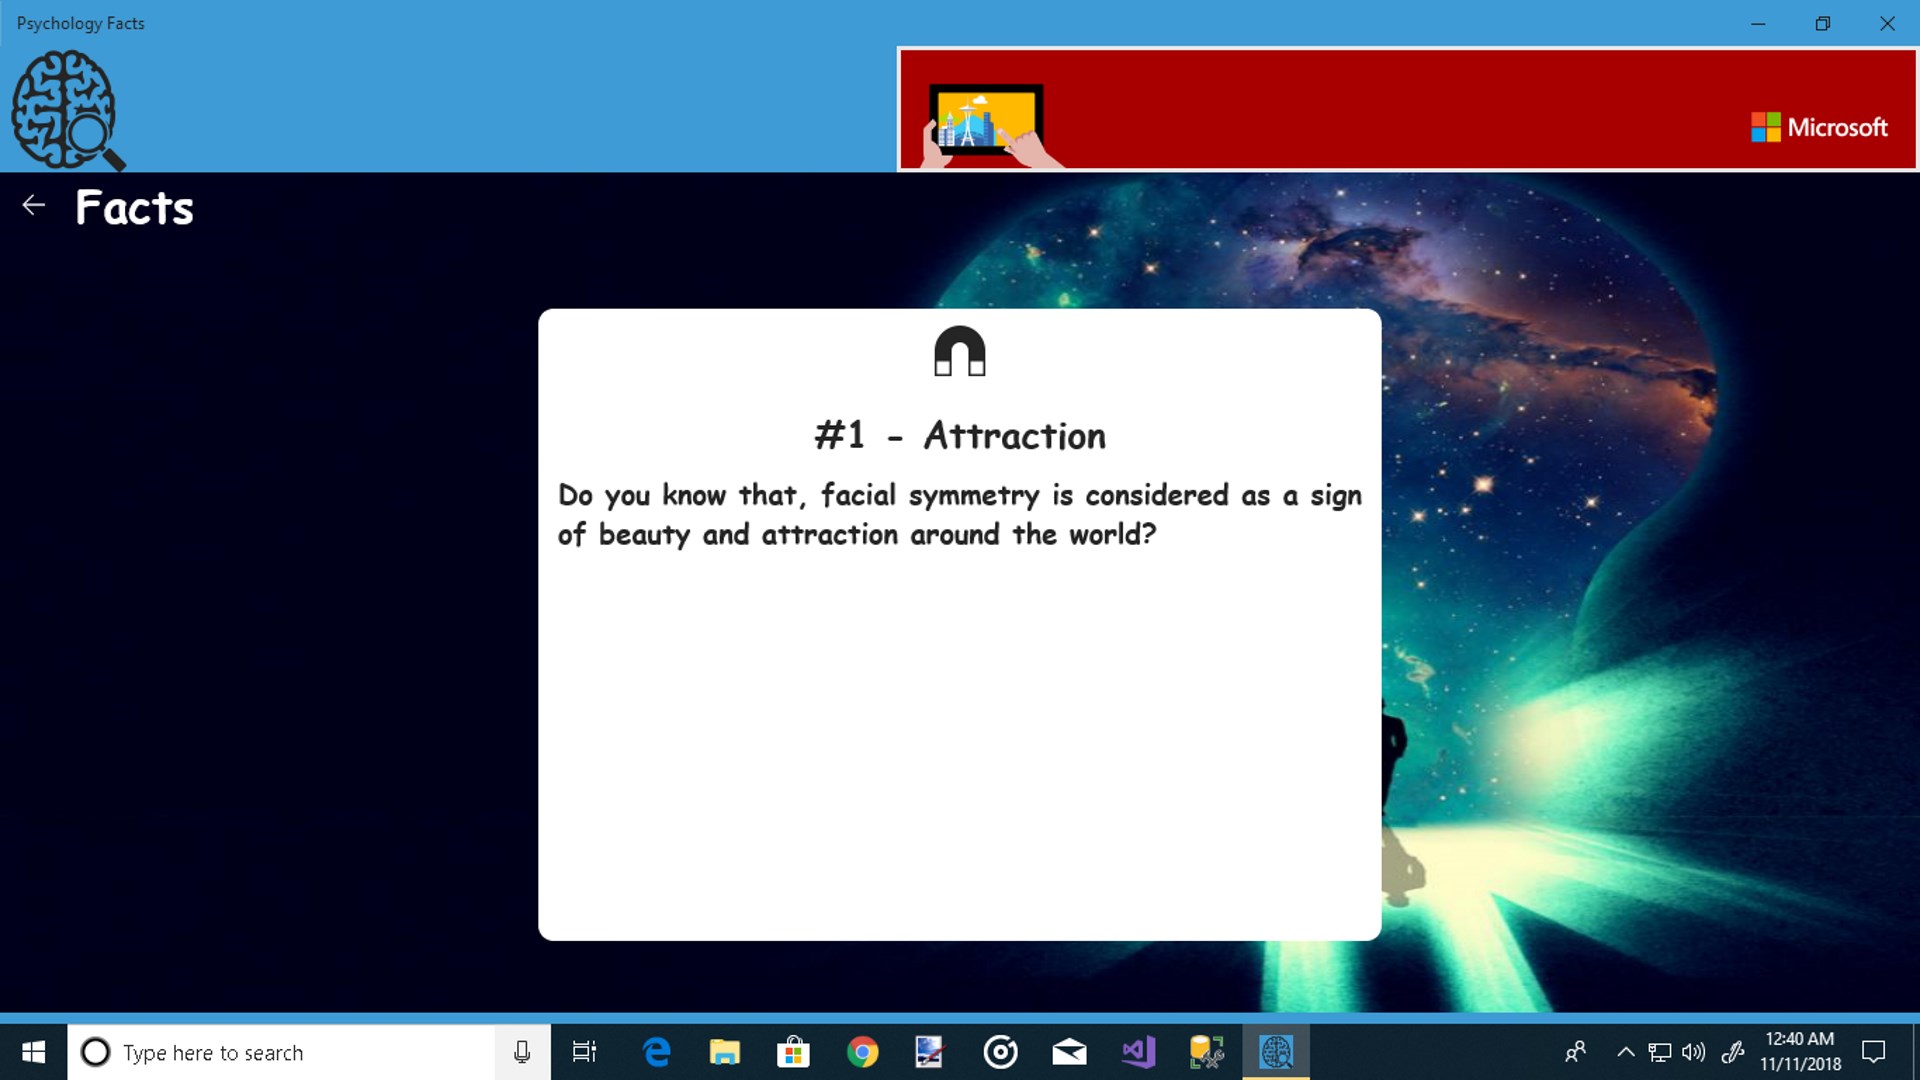Click the Attraction fact text paragraph
The height and width of the screenshot is (1080, 1920).
958,515
